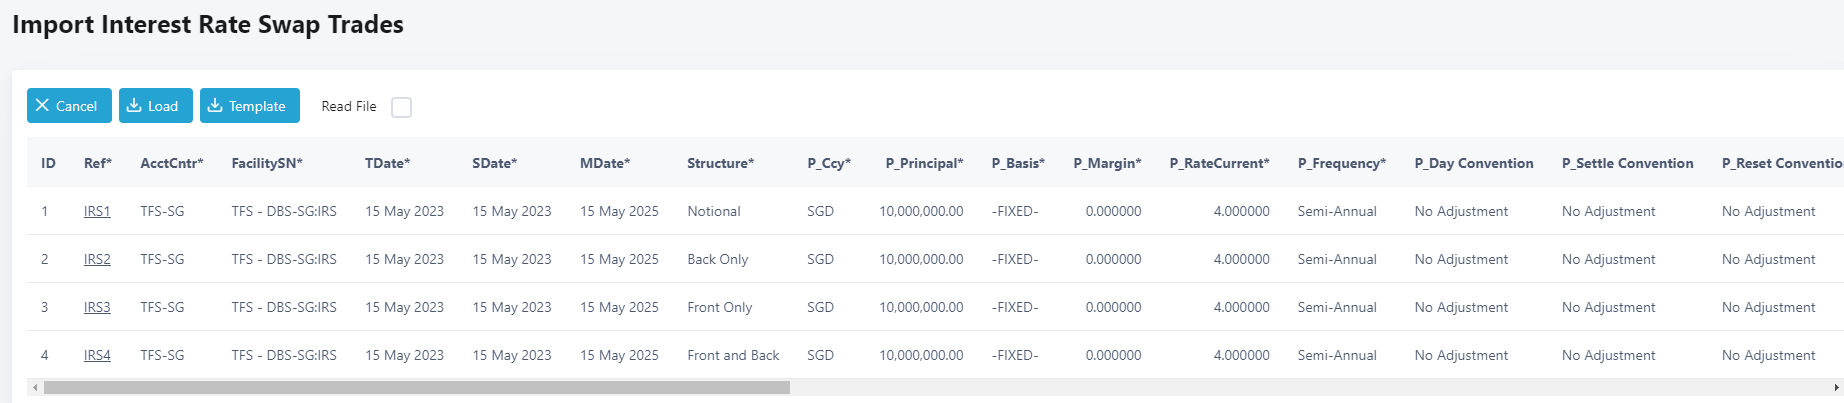Screen dimensions: 1844x403
Task: Open the IRS3 trade link
Action: [x=97, y=307]
